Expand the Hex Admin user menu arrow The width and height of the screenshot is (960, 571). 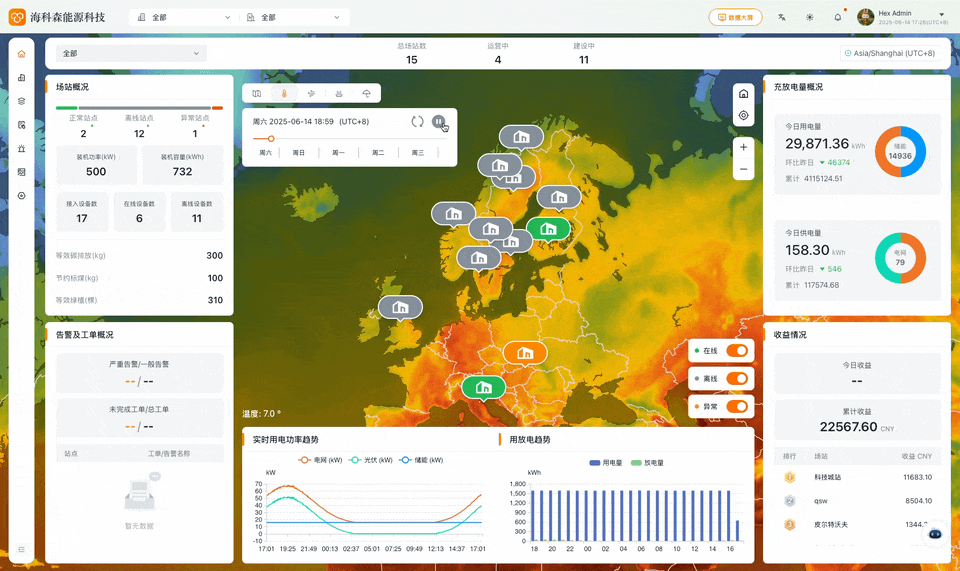coord(941,14)
